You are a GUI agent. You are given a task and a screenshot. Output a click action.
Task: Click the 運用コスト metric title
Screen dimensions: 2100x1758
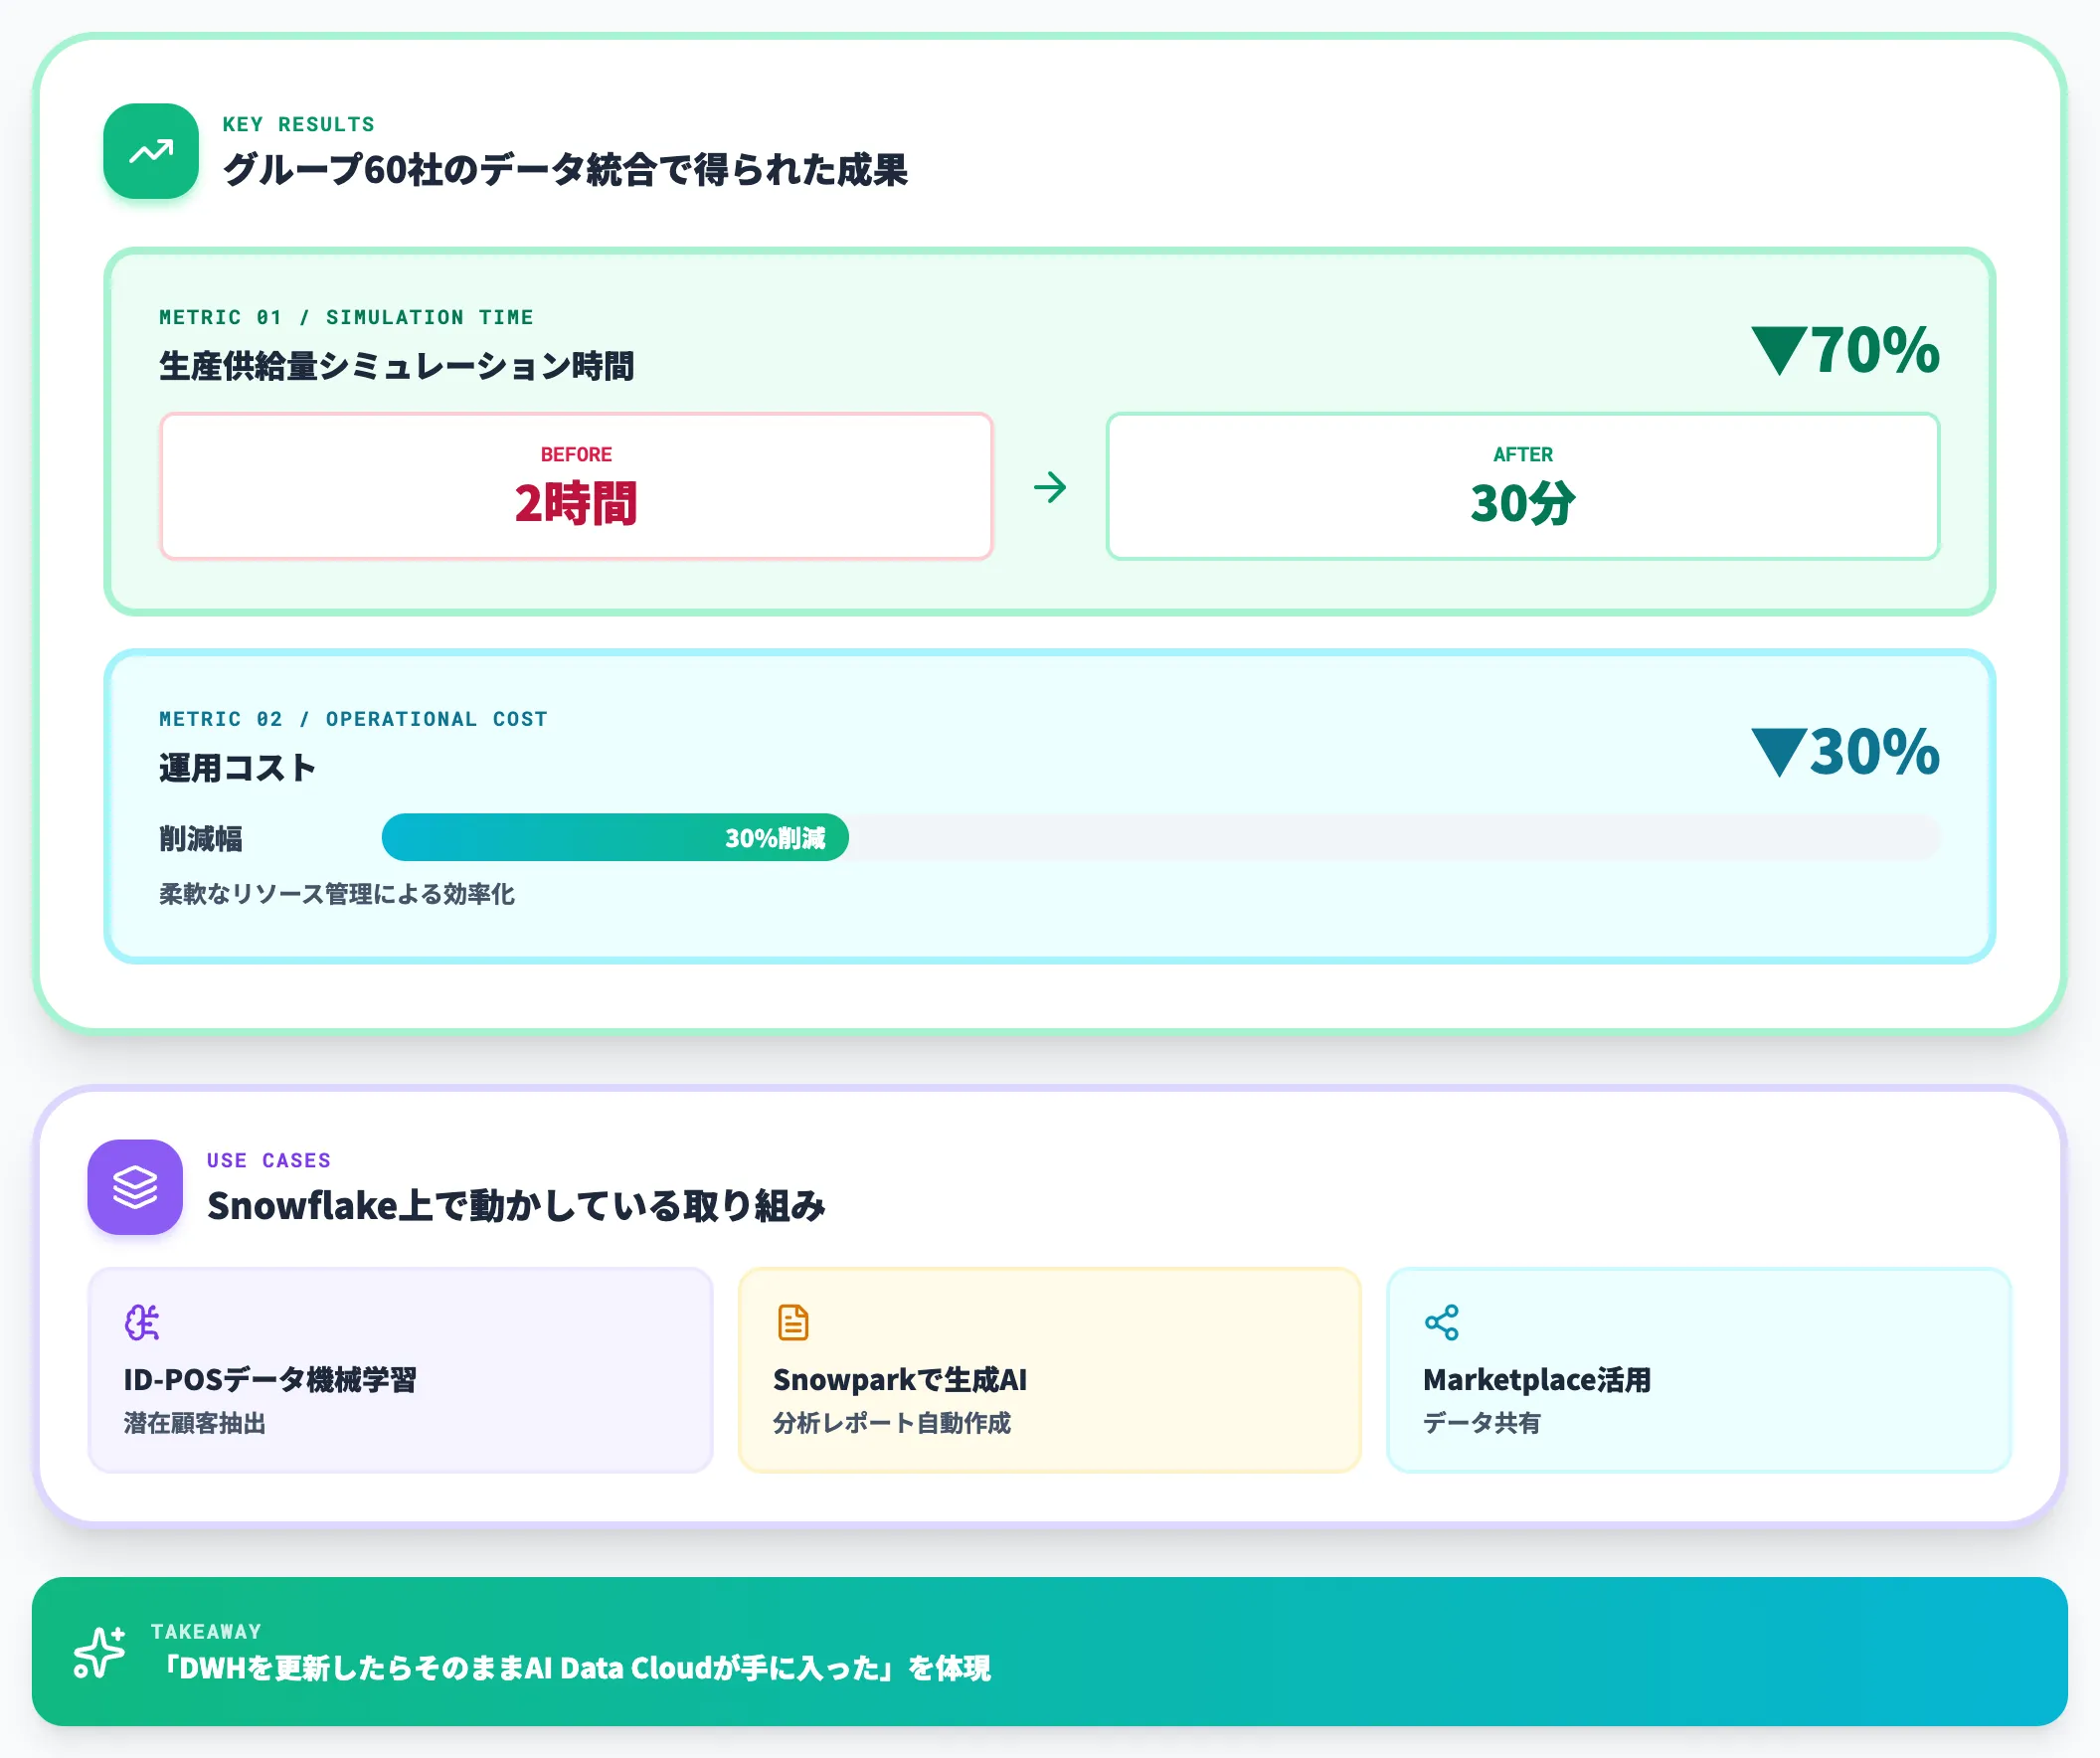click(237, 768)
